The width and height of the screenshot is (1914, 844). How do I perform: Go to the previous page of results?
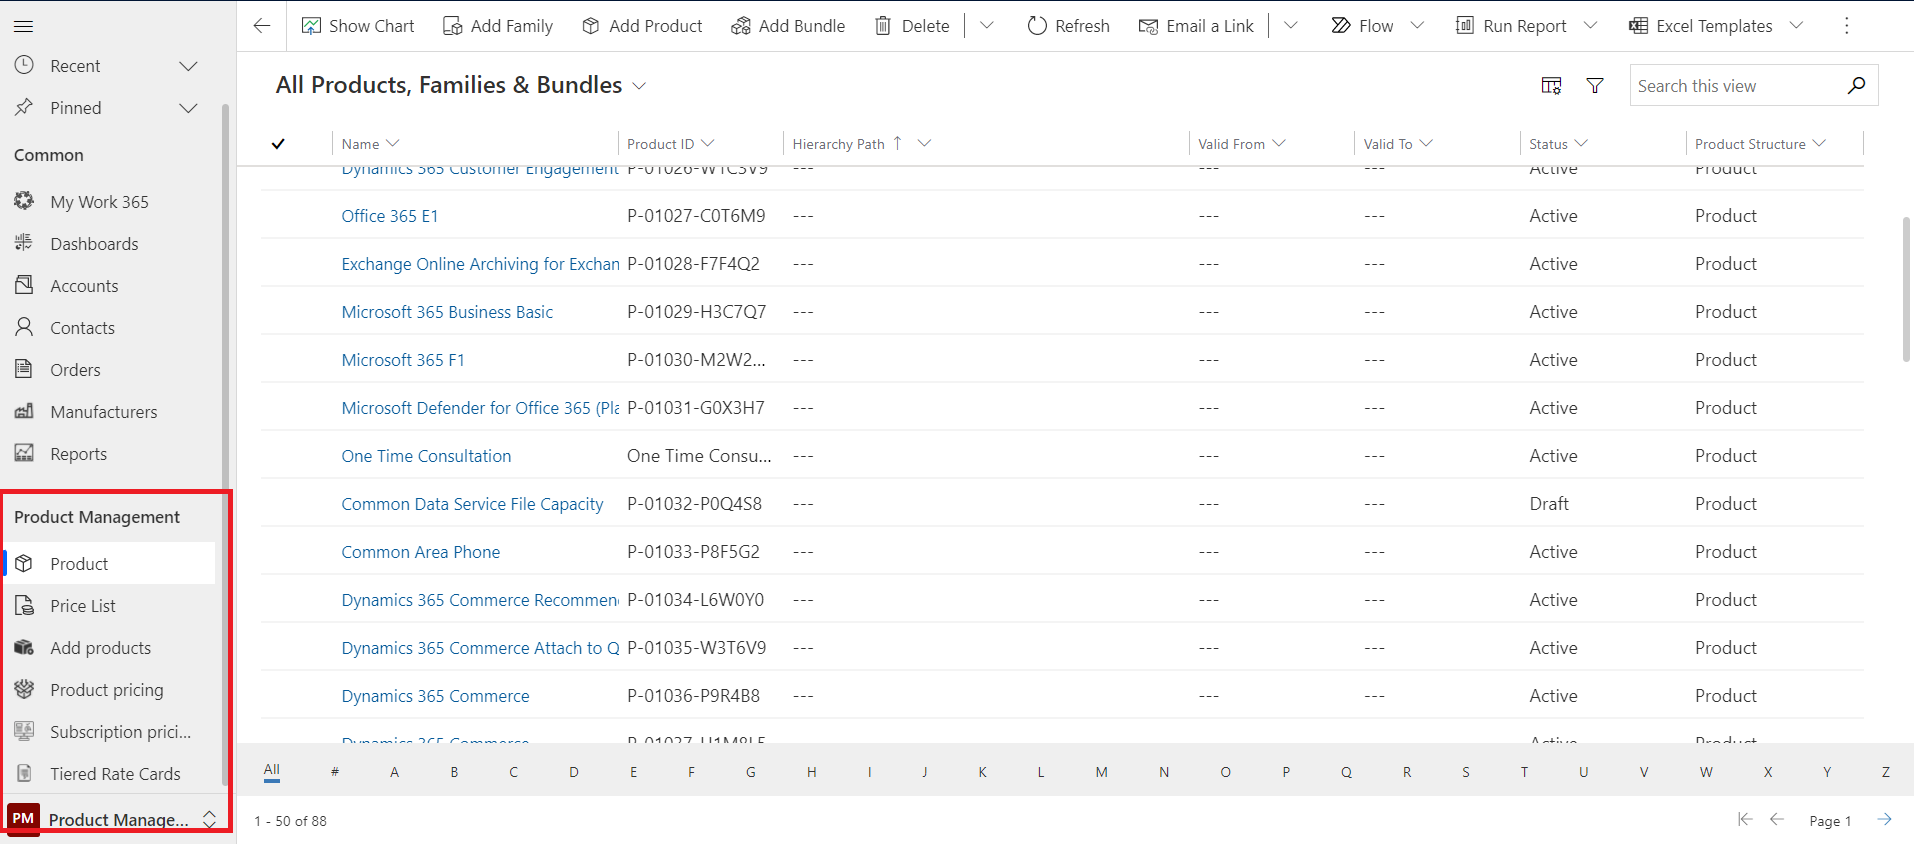tap(1777, 820)
